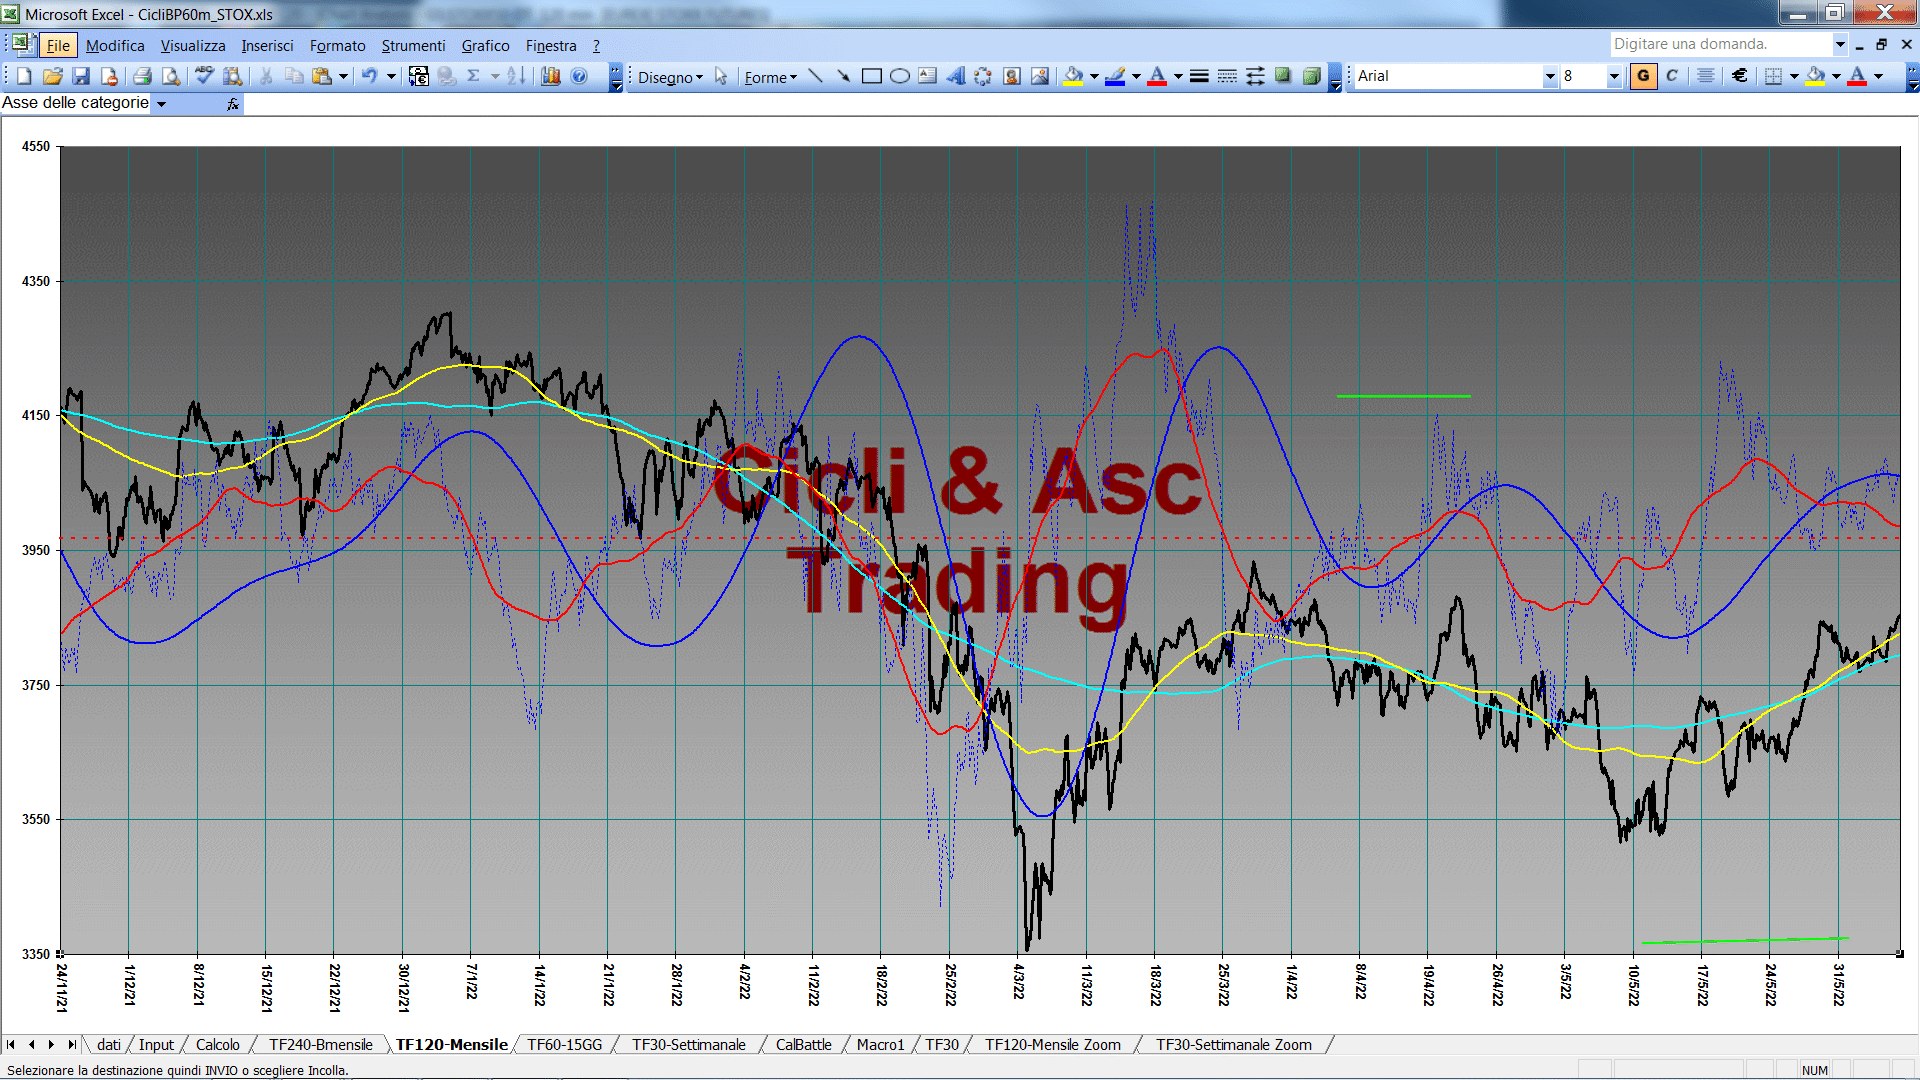
Task: Open a file with the folder icon
Action: coord(53,76)
